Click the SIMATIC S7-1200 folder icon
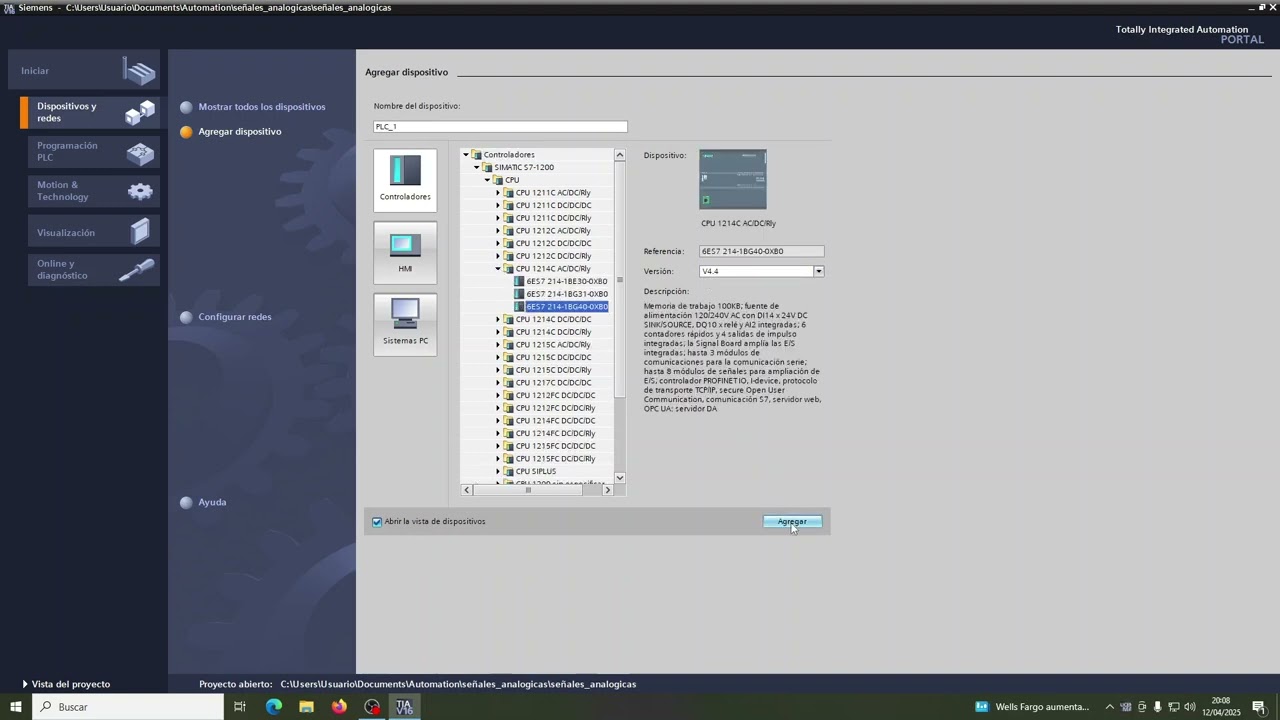 (488, 167)
